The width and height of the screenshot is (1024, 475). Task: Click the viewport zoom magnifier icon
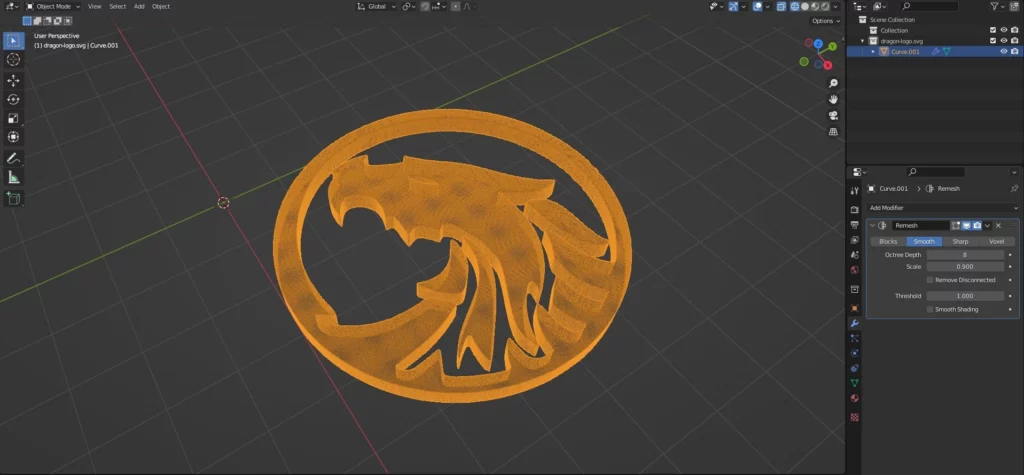[x=833, y=84]
